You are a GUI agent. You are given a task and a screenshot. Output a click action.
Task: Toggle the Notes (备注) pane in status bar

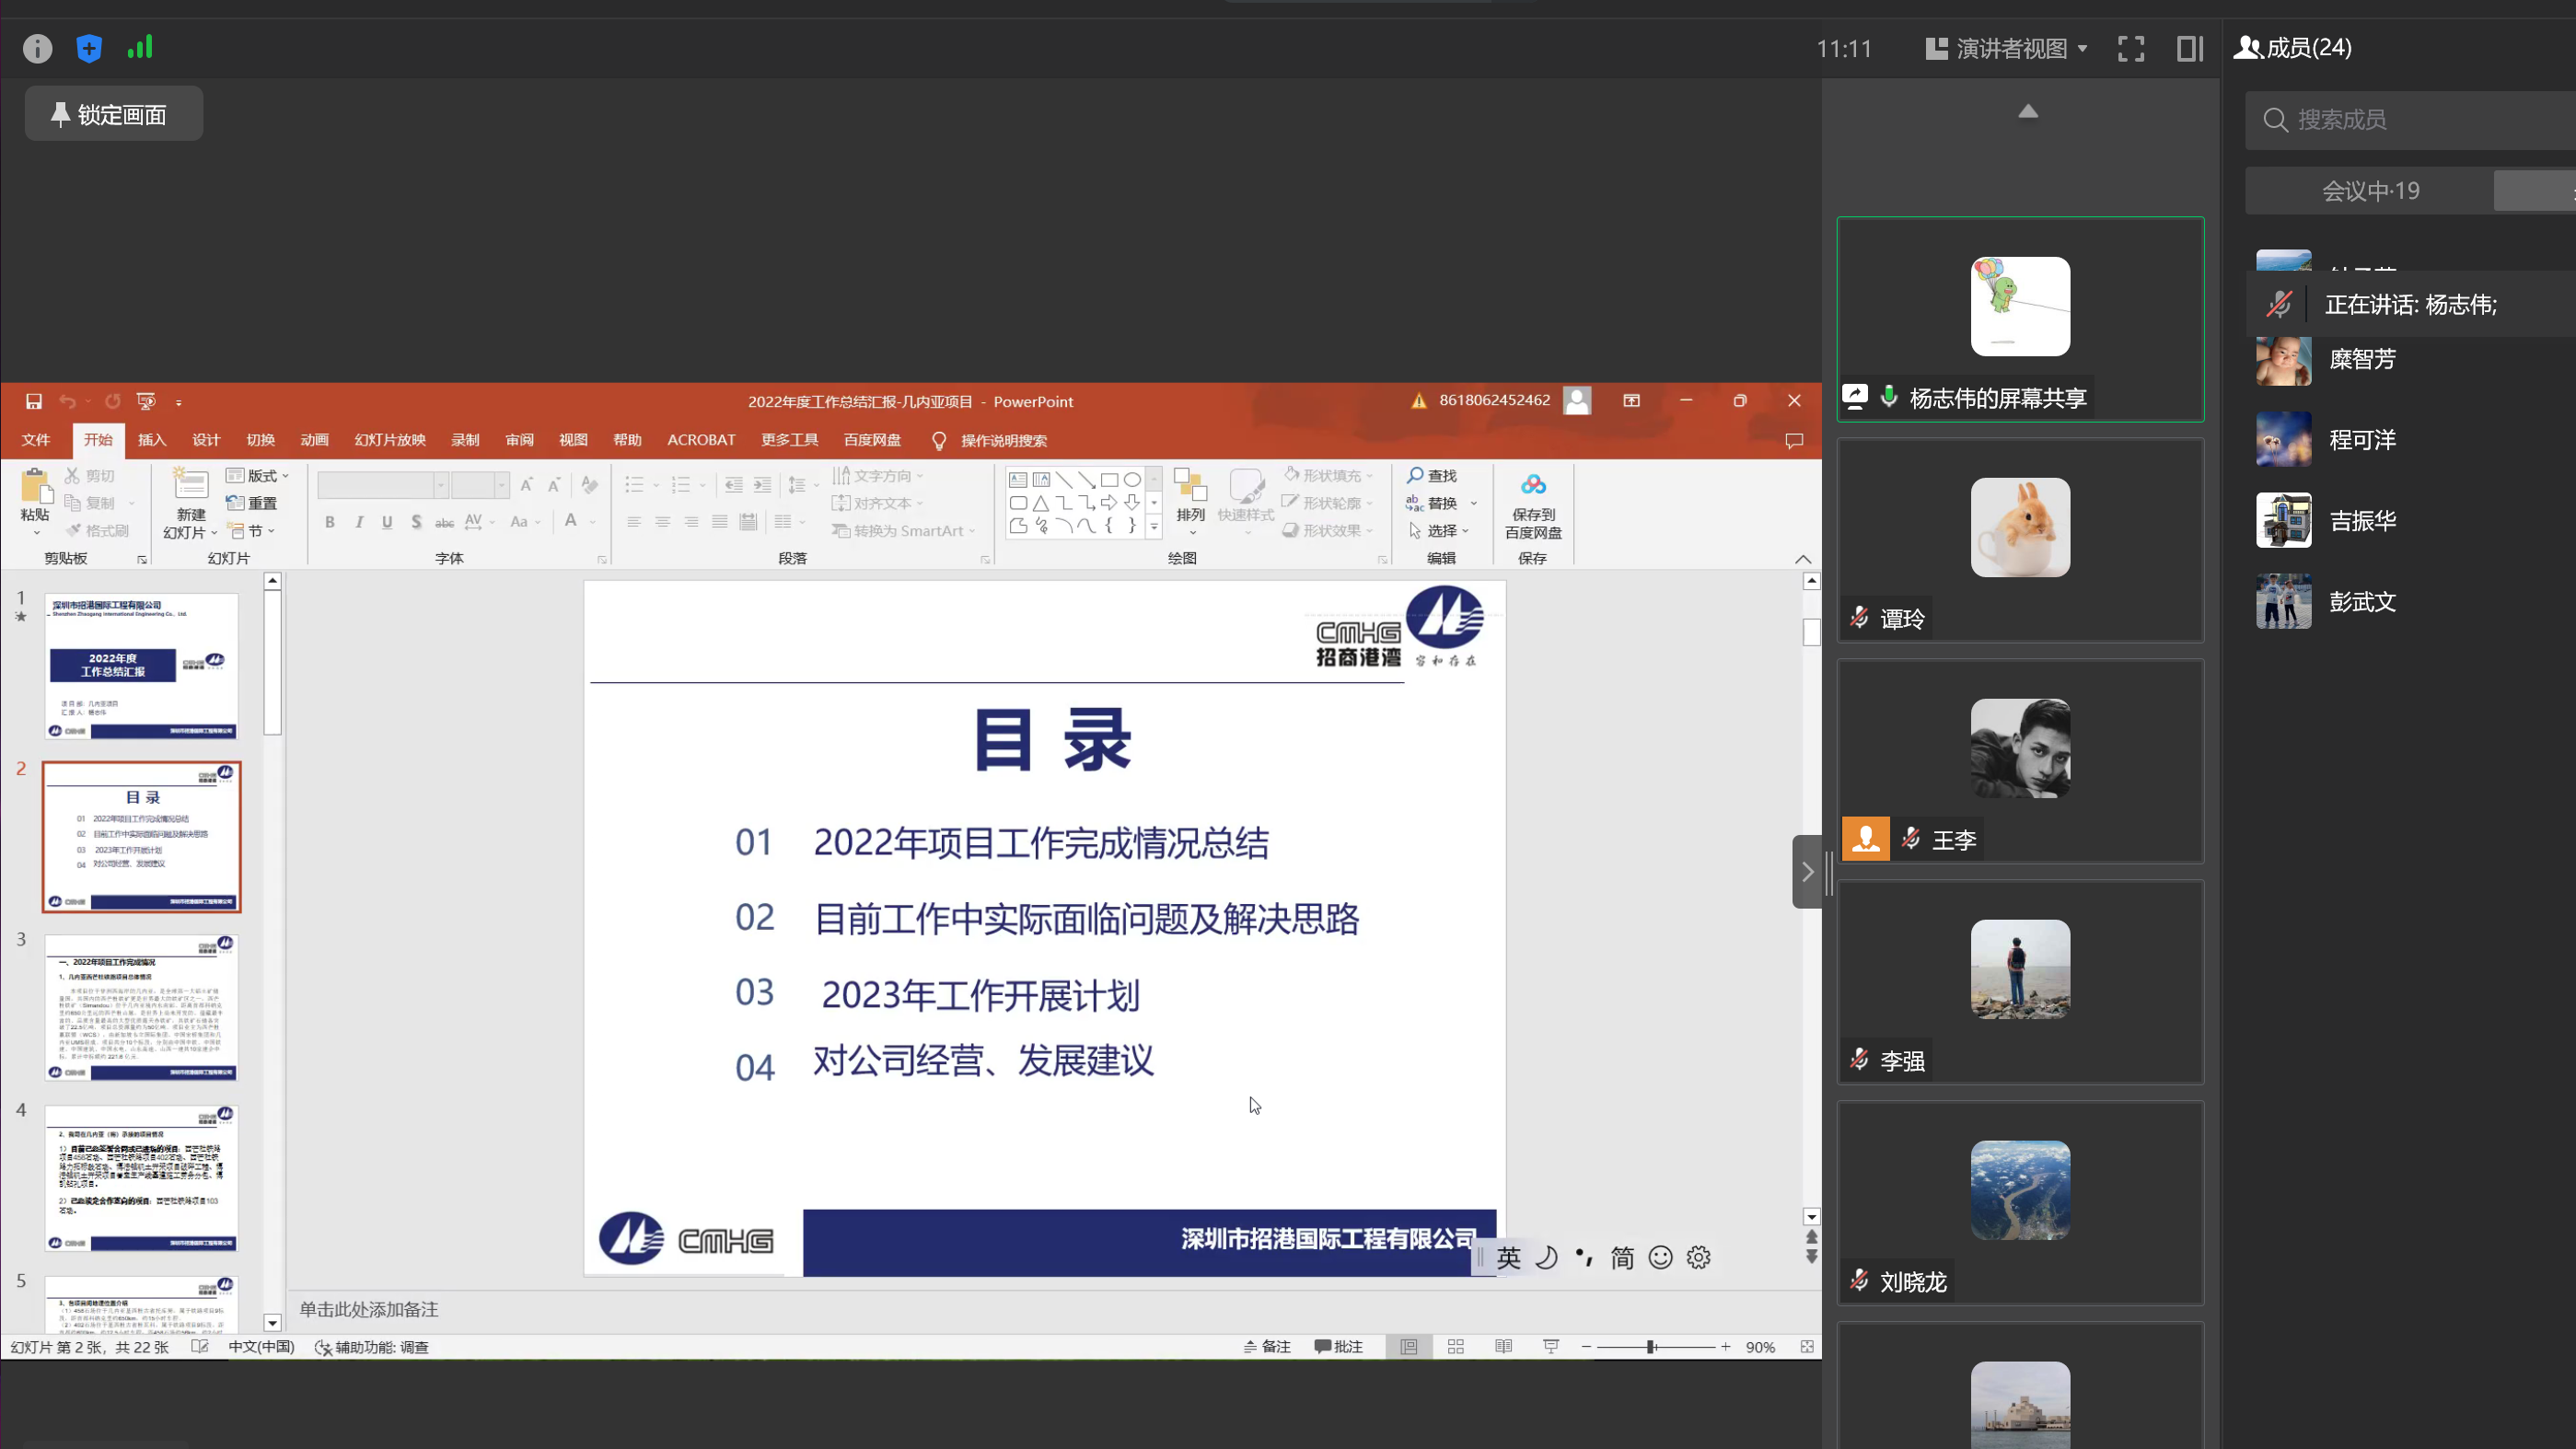(1267, 1347)
